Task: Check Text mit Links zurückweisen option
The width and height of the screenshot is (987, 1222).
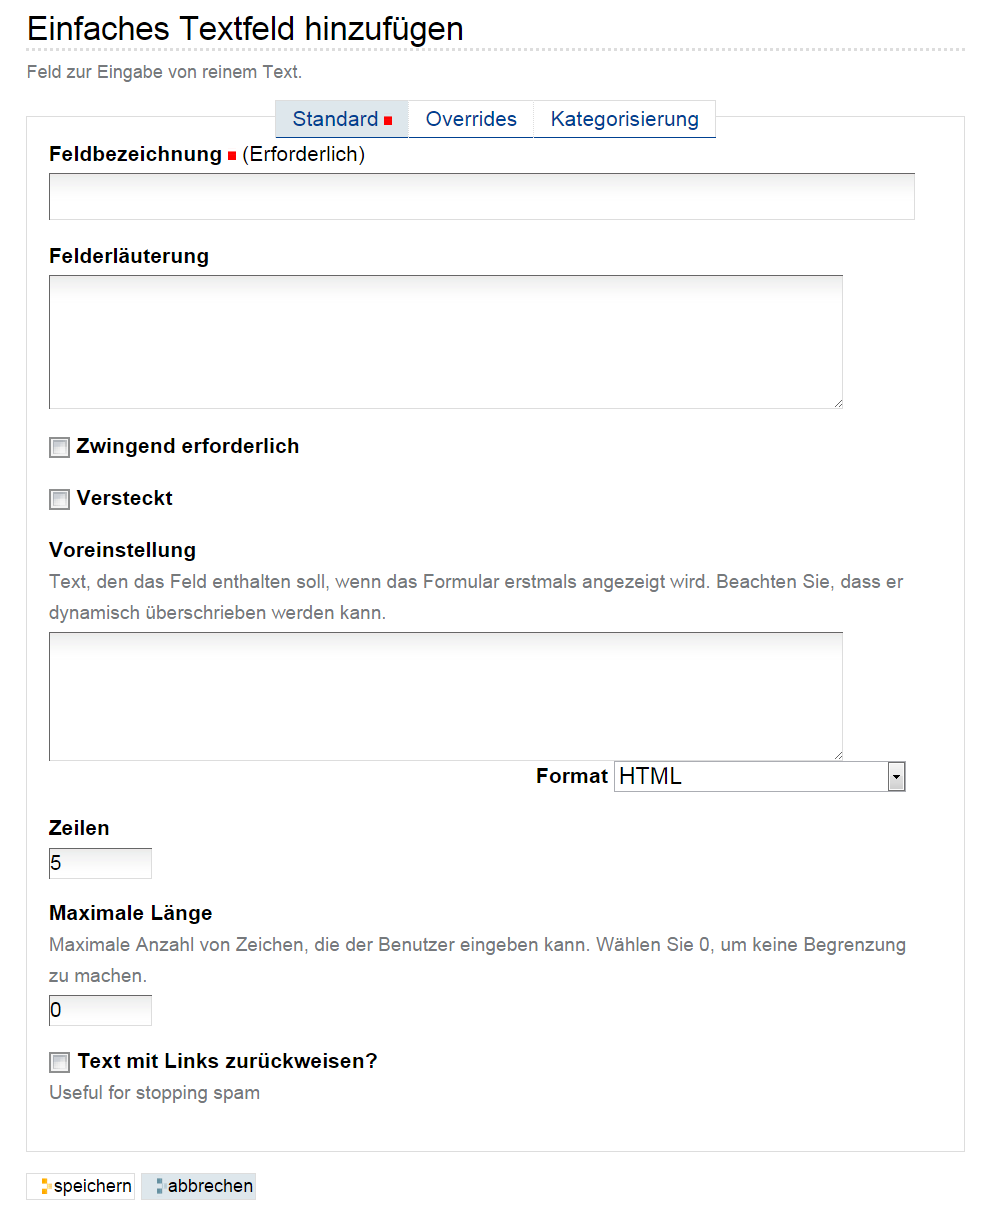Action: [x=60, y=1063]
